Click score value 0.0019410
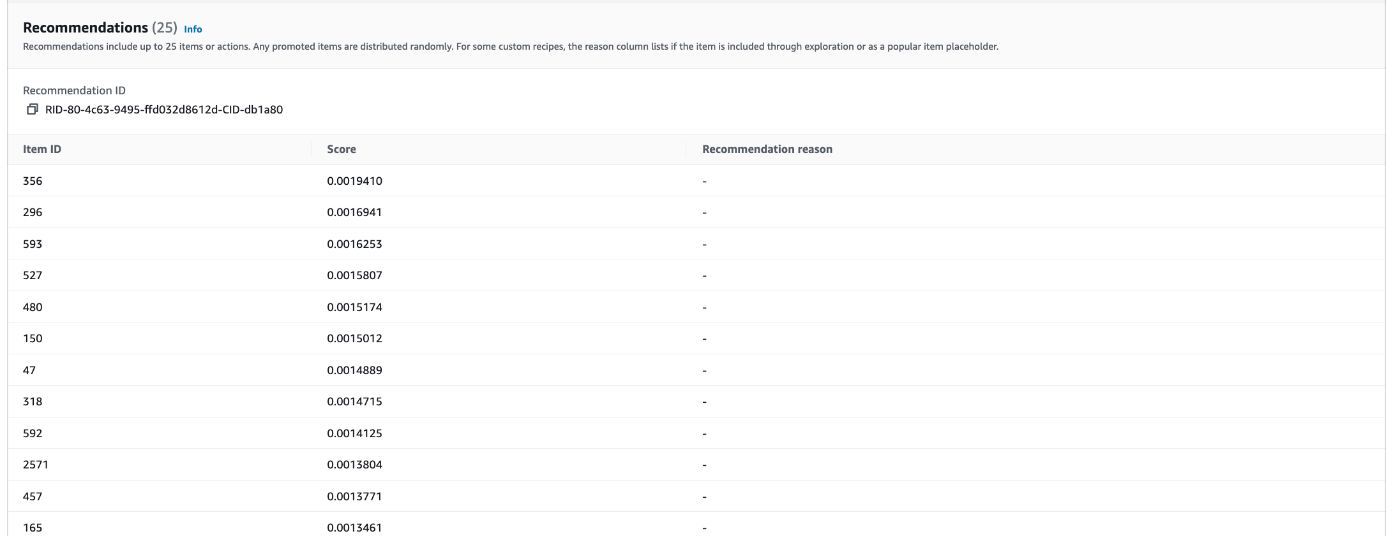Screen dimensions: 1400x536 (355, 181)
